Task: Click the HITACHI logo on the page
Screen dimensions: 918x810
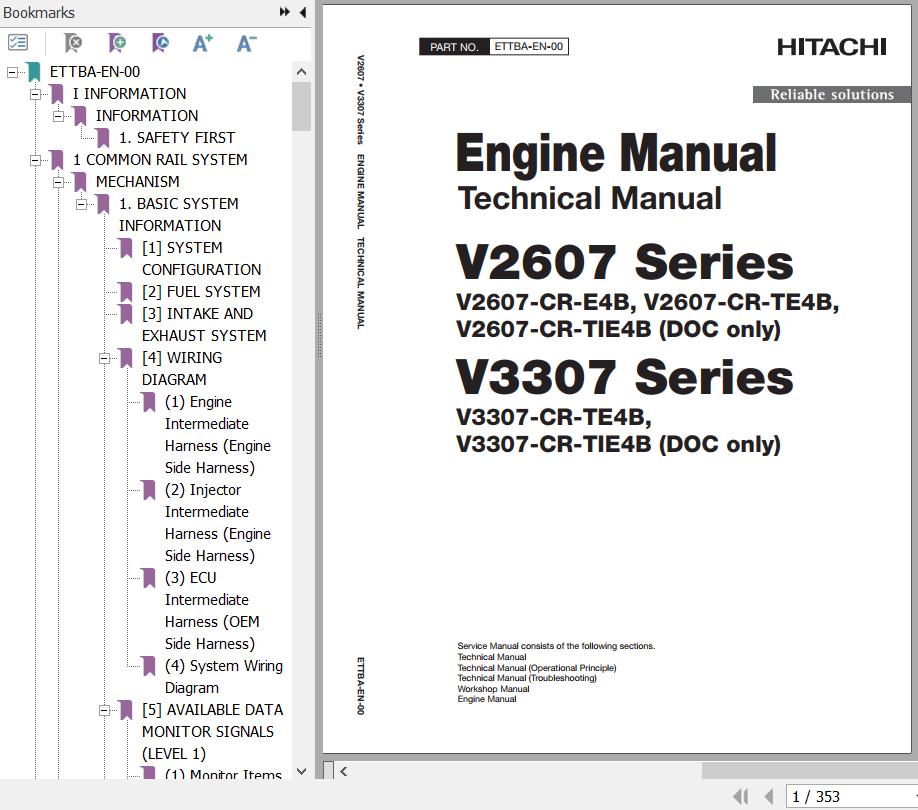Action: (831, 47)
